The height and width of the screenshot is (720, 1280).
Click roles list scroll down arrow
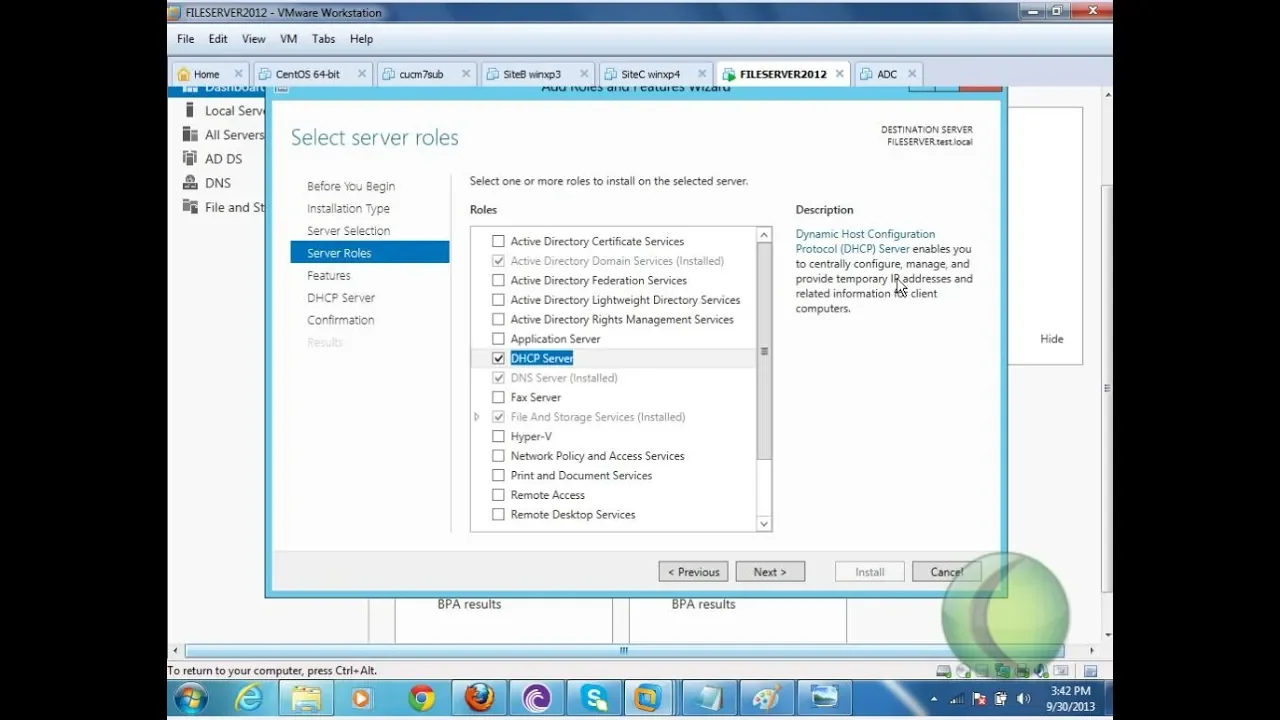pyautogui.click(x=764, y=523)
